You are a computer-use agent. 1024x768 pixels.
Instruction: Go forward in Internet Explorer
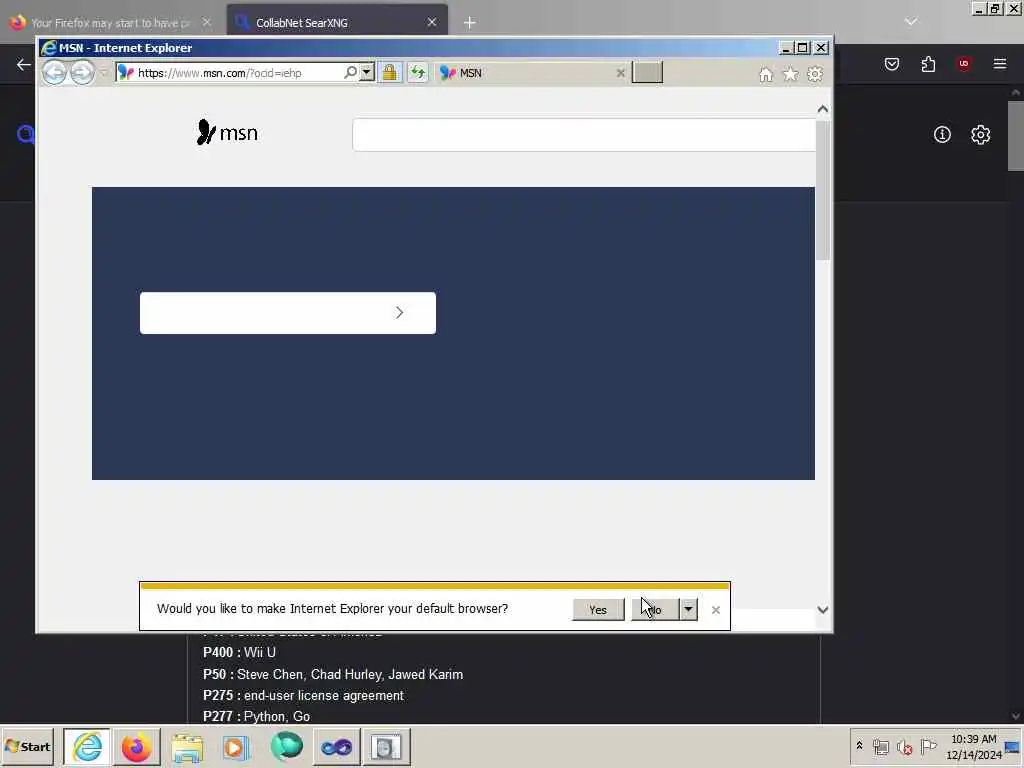(82, 72)
